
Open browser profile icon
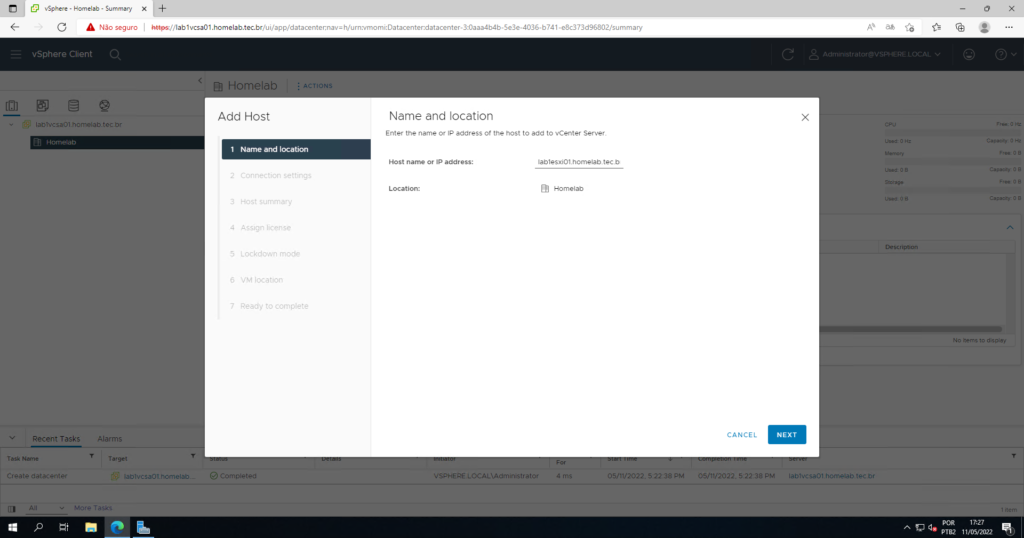(x=984, y=27)
